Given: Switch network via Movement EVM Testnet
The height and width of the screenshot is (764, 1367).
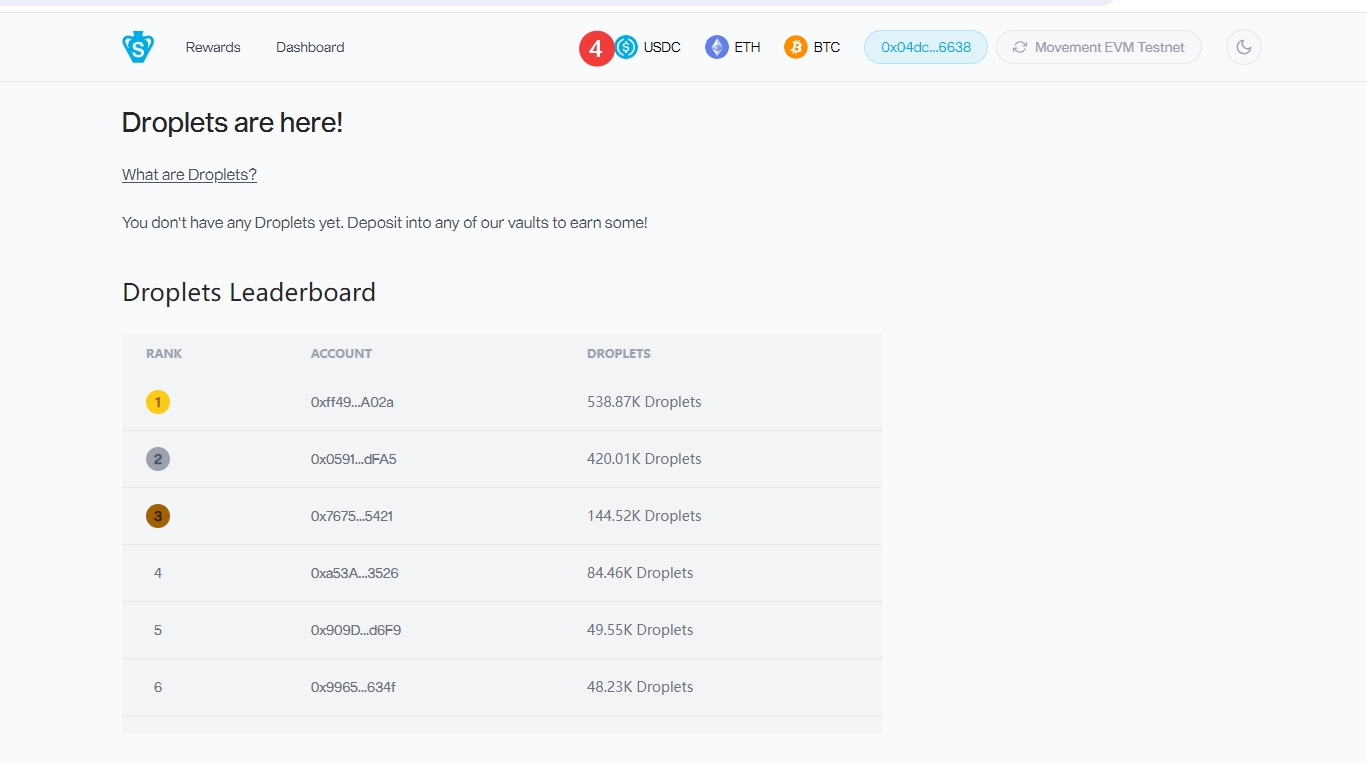Looking at the screenshot, I should point(1098,47).
